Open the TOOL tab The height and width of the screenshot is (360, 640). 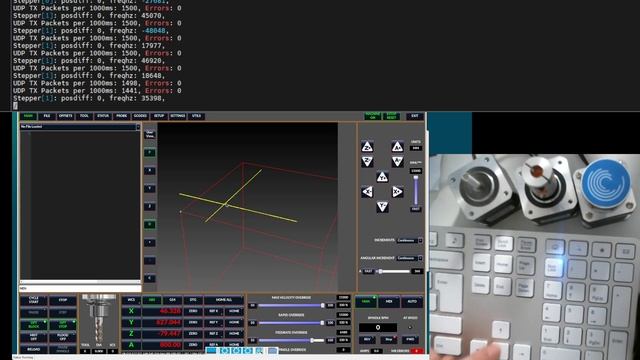84,116
